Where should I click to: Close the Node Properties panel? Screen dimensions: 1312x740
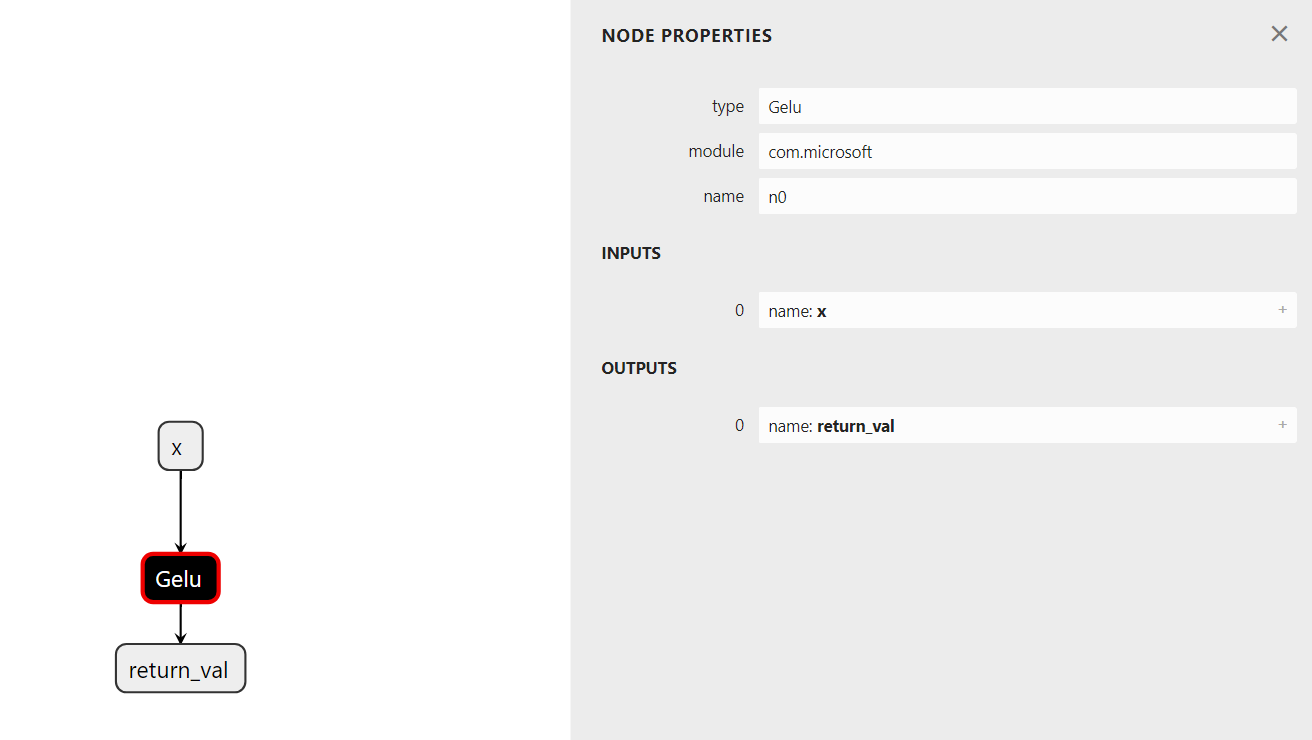tap(1279, 34)
